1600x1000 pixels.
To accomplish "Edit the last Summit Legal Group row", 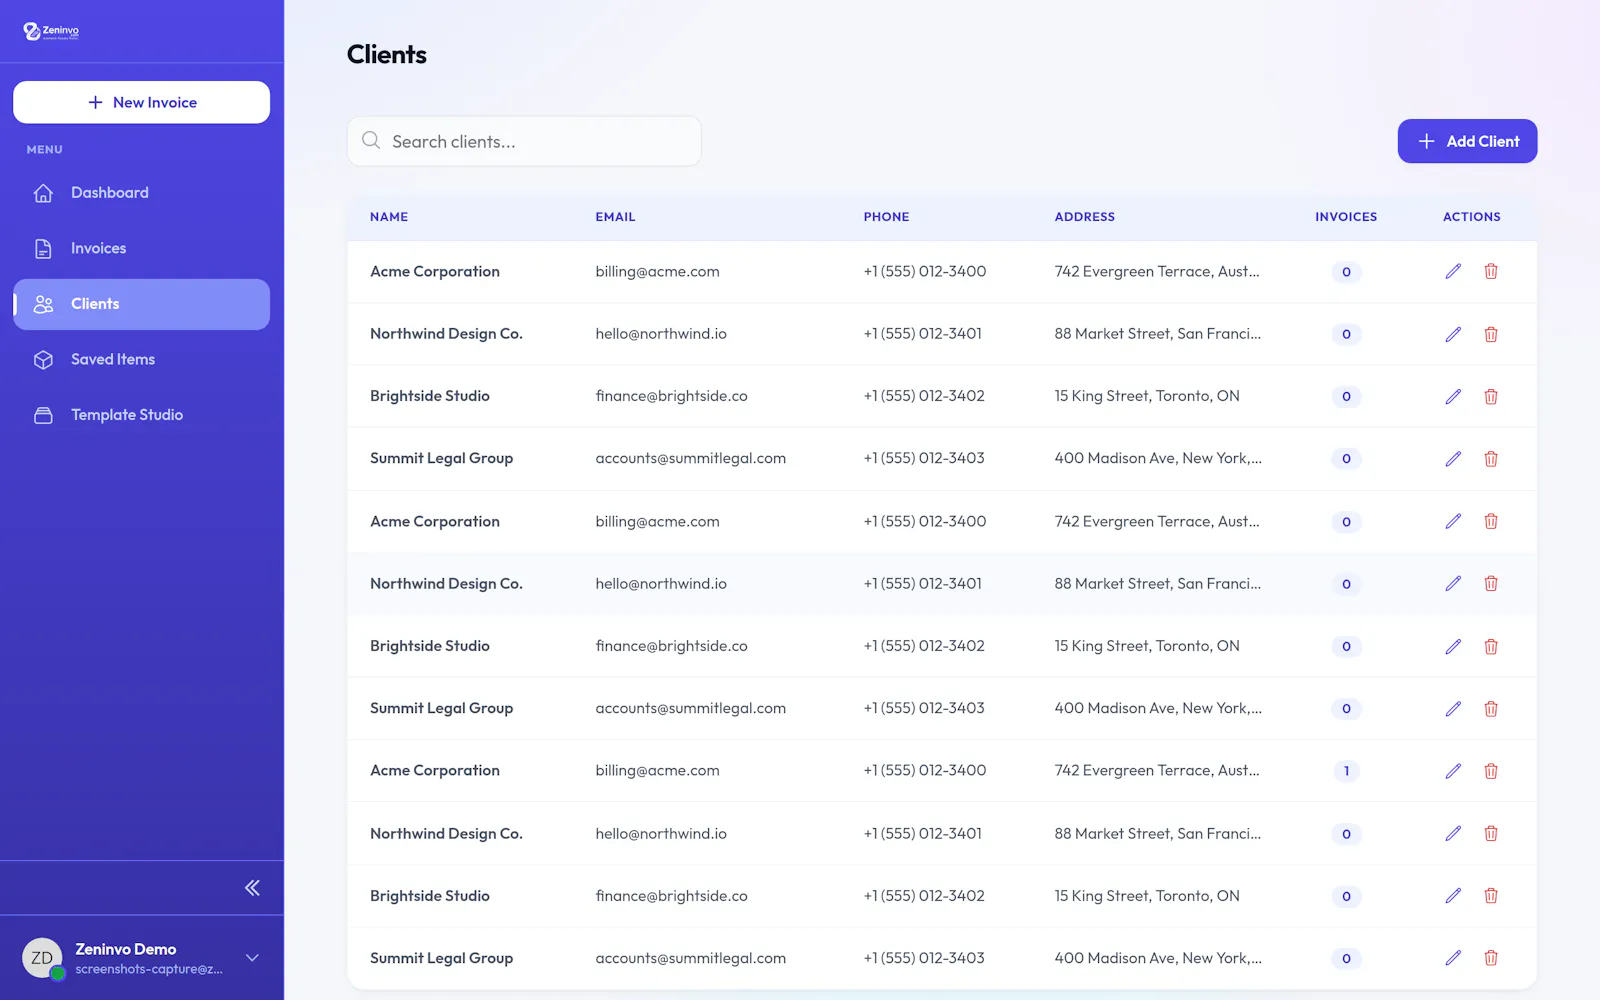I will click(1453, 958).
